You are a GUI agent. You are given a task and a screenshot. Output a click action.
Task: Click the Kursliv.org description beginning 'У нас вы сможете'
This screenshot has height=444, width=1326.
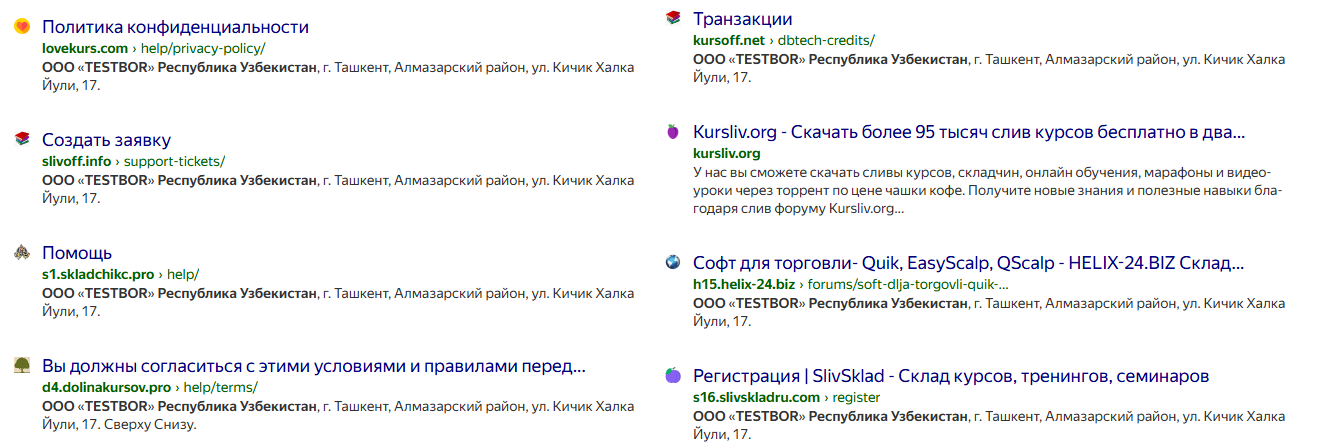(x=987, y=190)
